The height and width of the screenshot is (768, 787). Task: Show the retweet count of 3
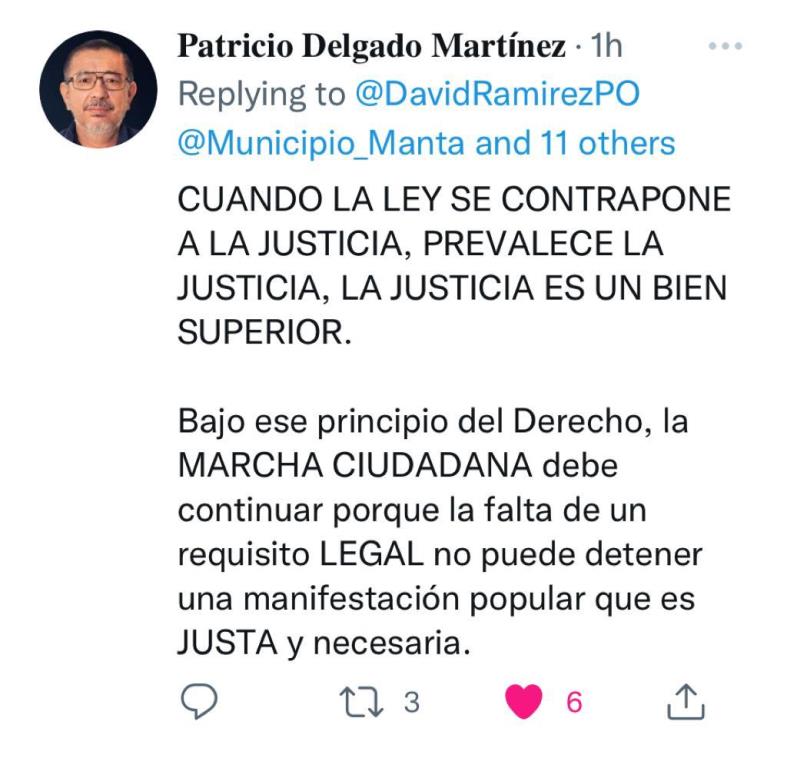(x=412, y=701)
